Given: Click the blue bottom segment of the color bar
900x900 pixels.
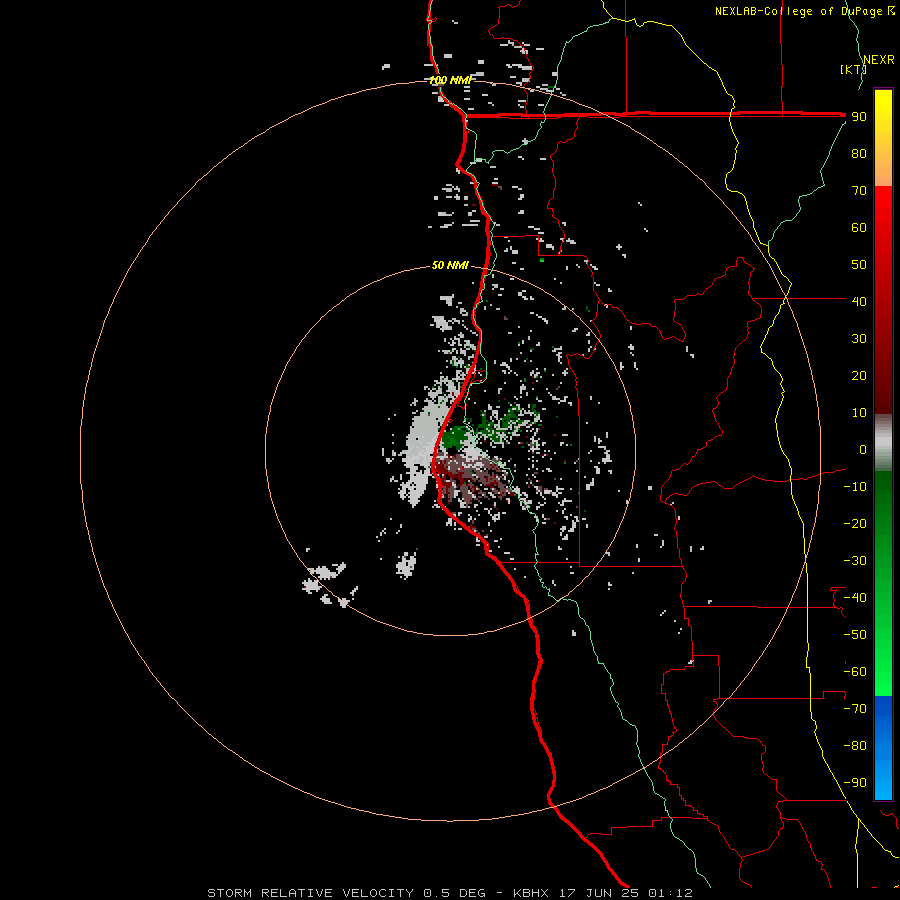Looking at the screenshot, I should 883,748.
